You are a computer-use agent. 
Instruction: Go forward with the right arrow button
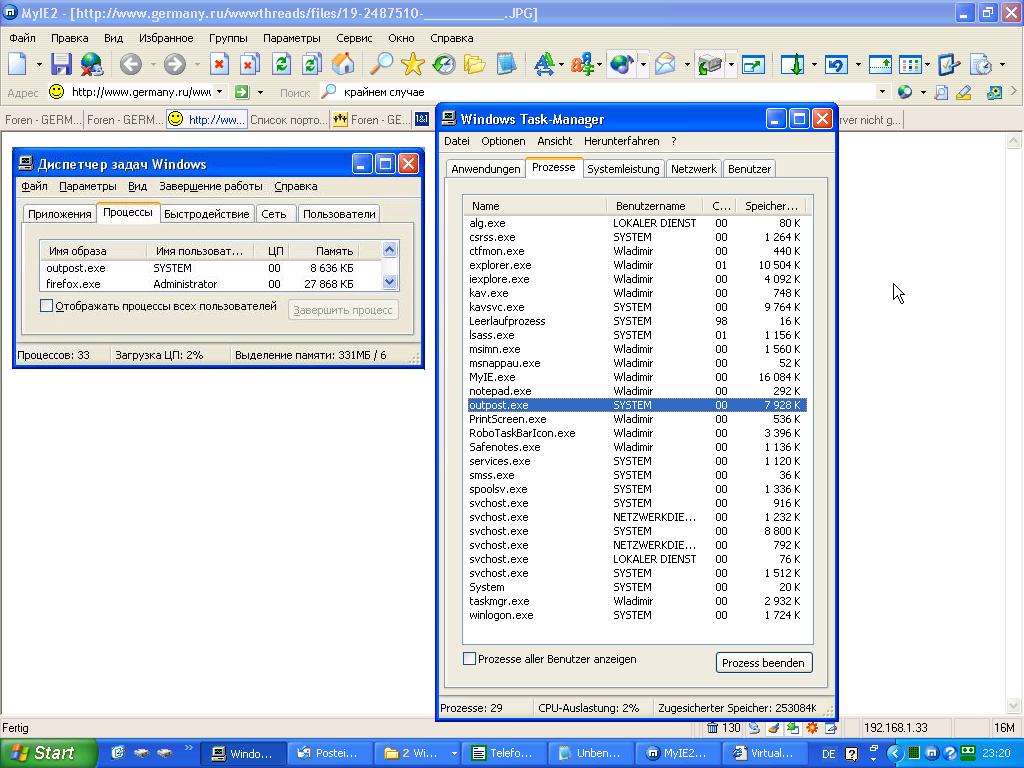(x=174, y=64)
